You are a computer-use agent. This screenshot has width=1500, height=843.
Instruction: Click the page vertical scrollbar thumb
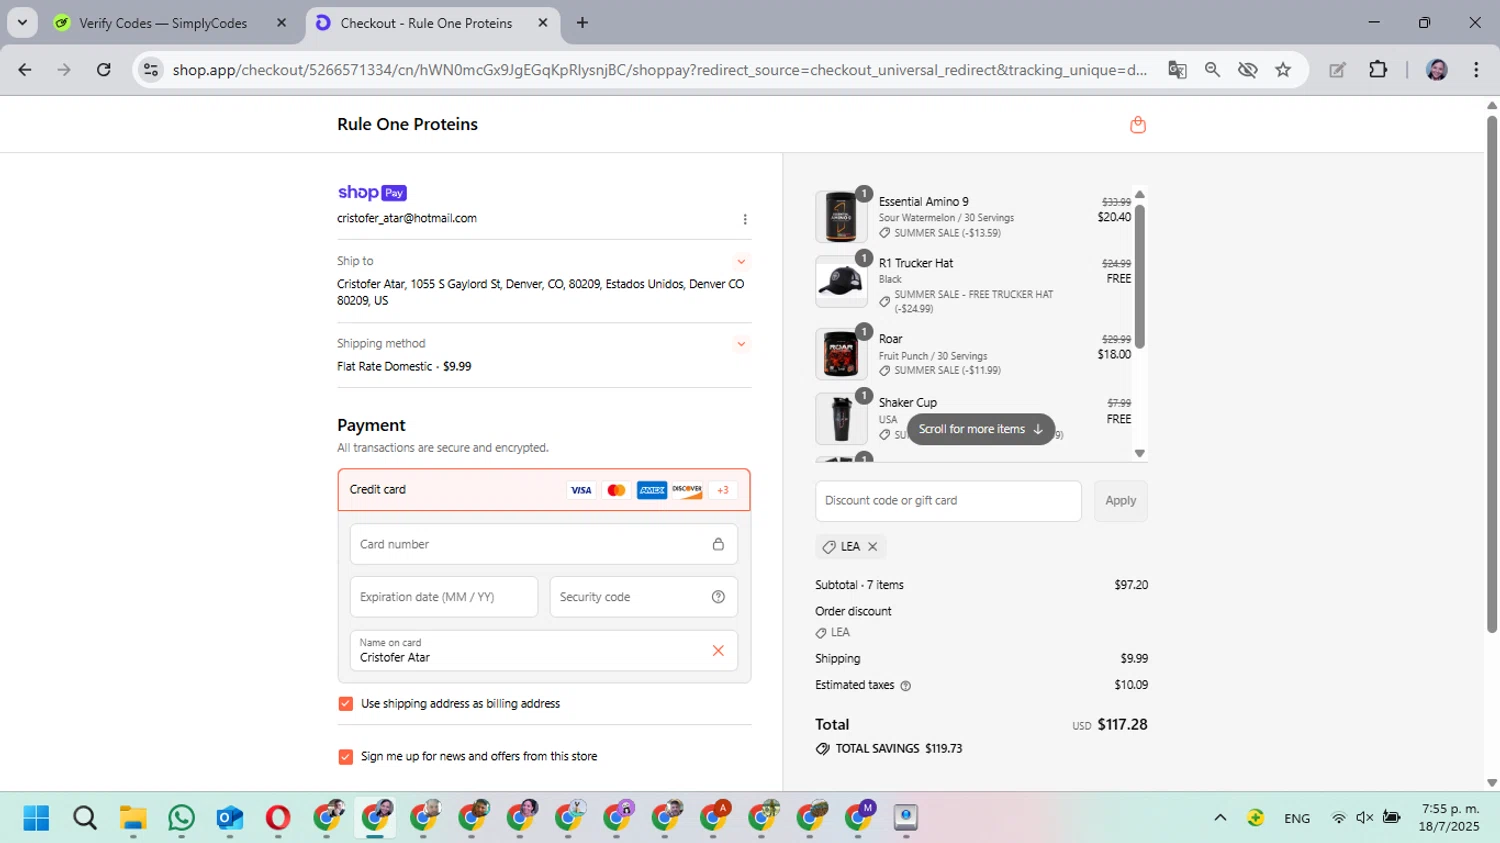(x=1491, y=375)
